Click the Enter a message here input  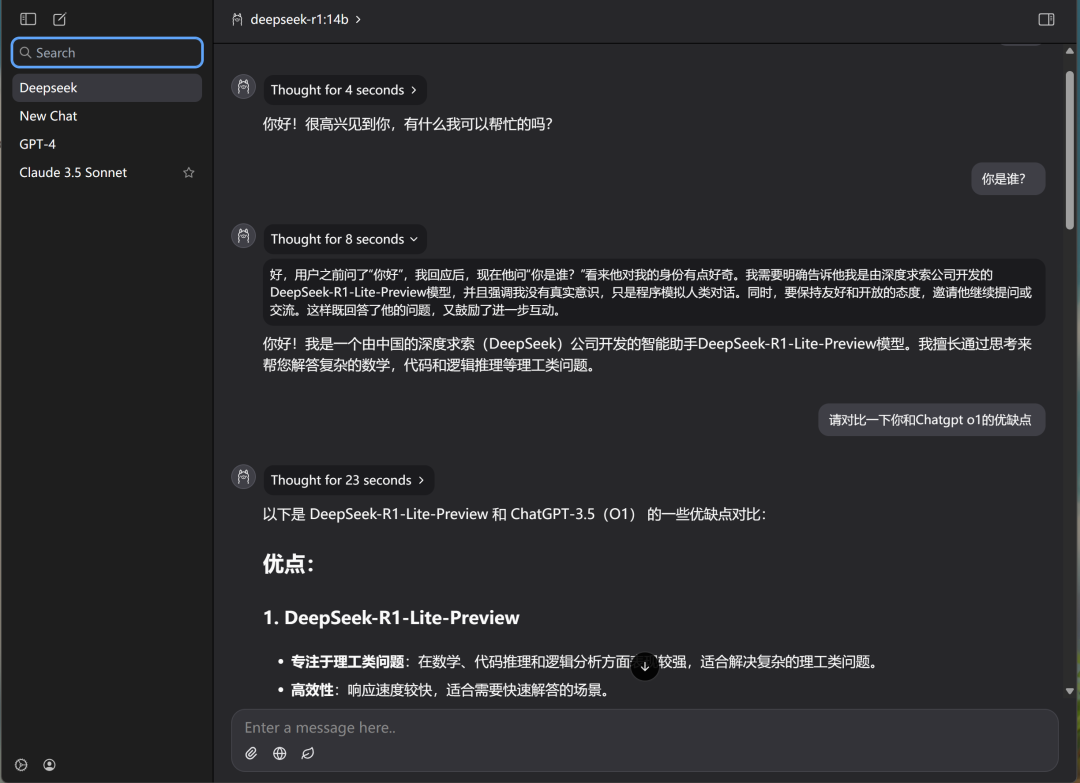point(645,727)
